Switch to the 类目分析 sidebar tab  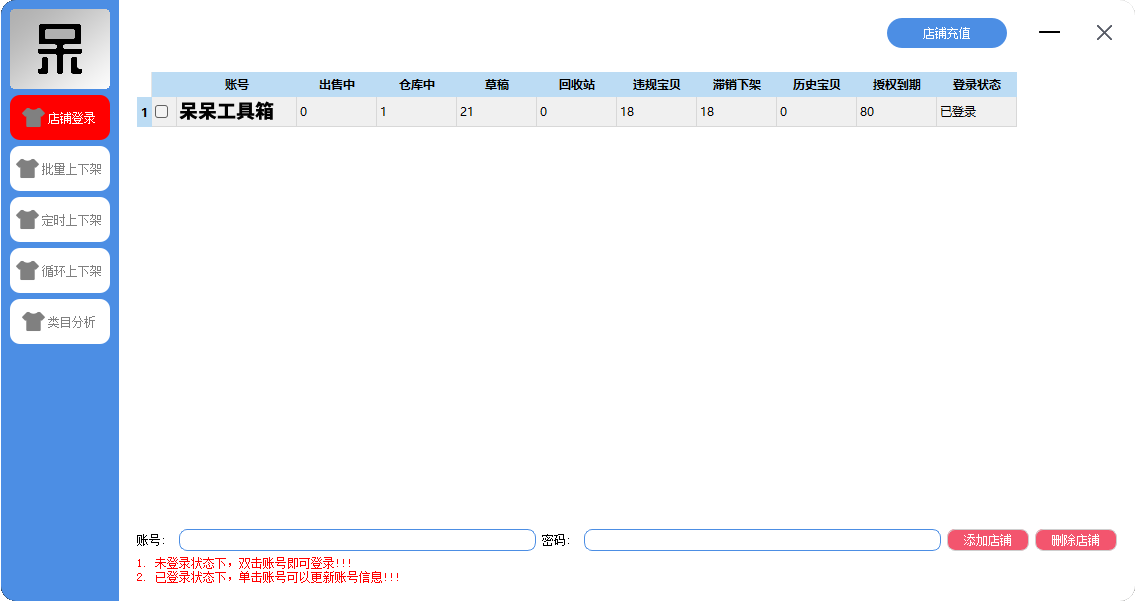coord(60,321)
